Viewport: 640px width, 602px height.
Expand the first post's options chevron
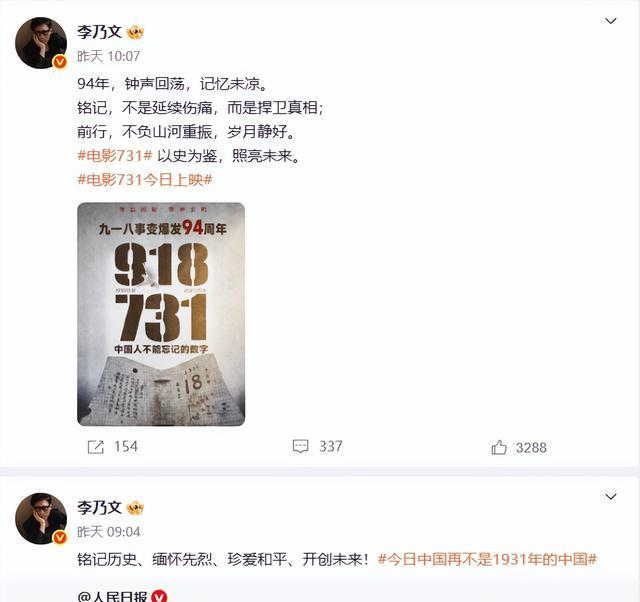pos(611,21)
